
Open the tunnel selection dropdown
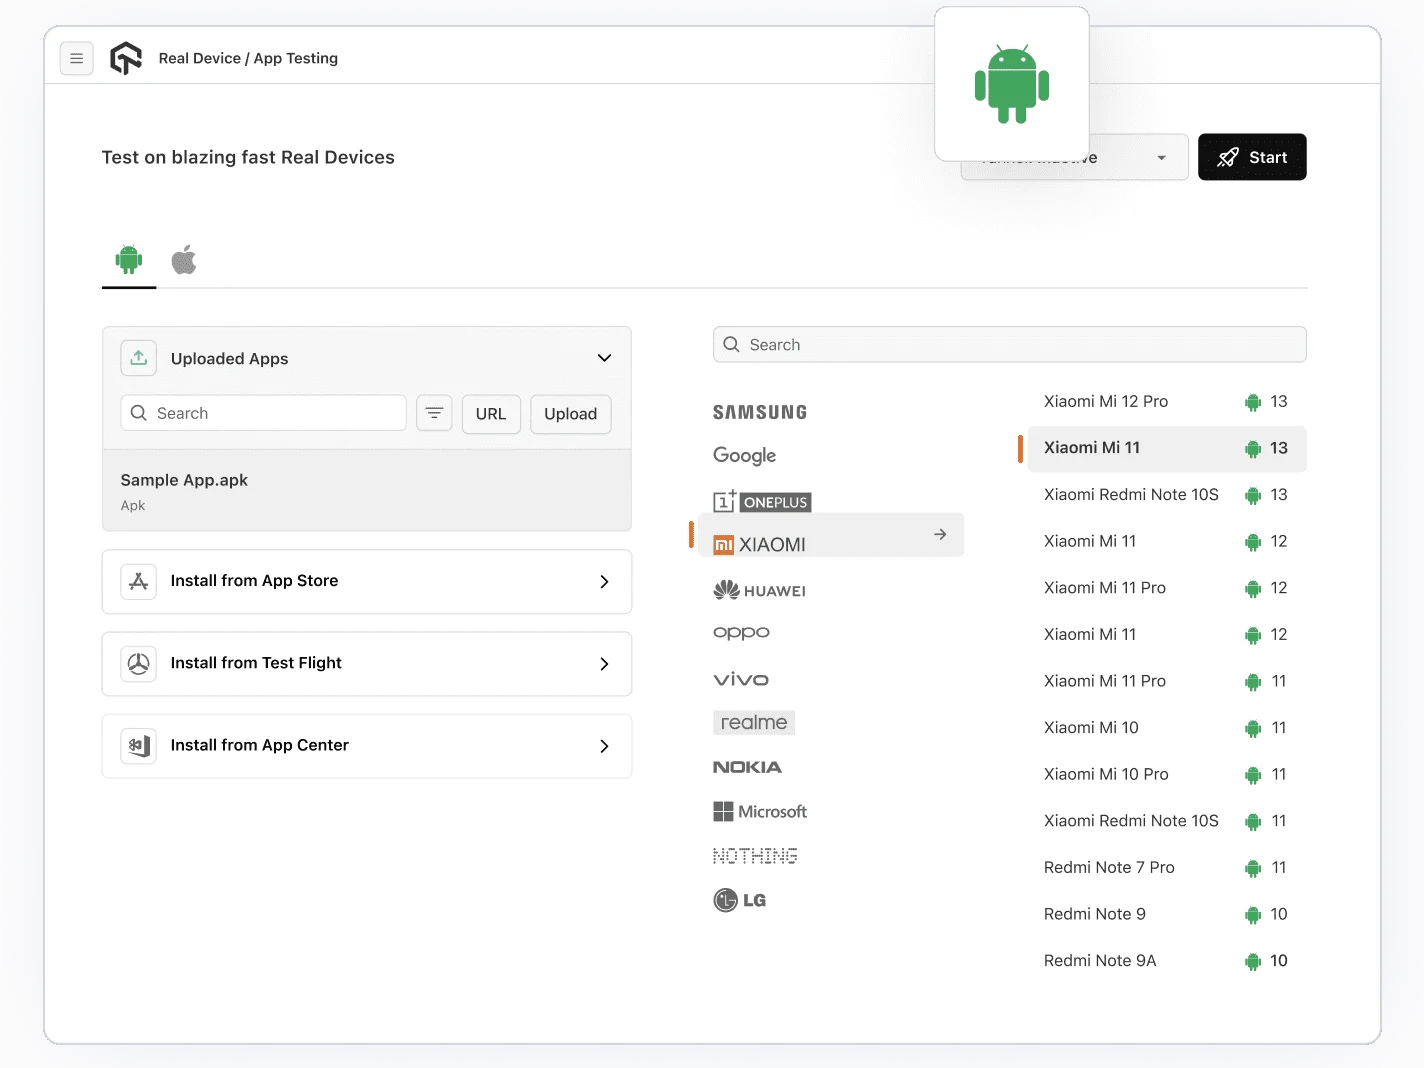[x=1160, y=157]
